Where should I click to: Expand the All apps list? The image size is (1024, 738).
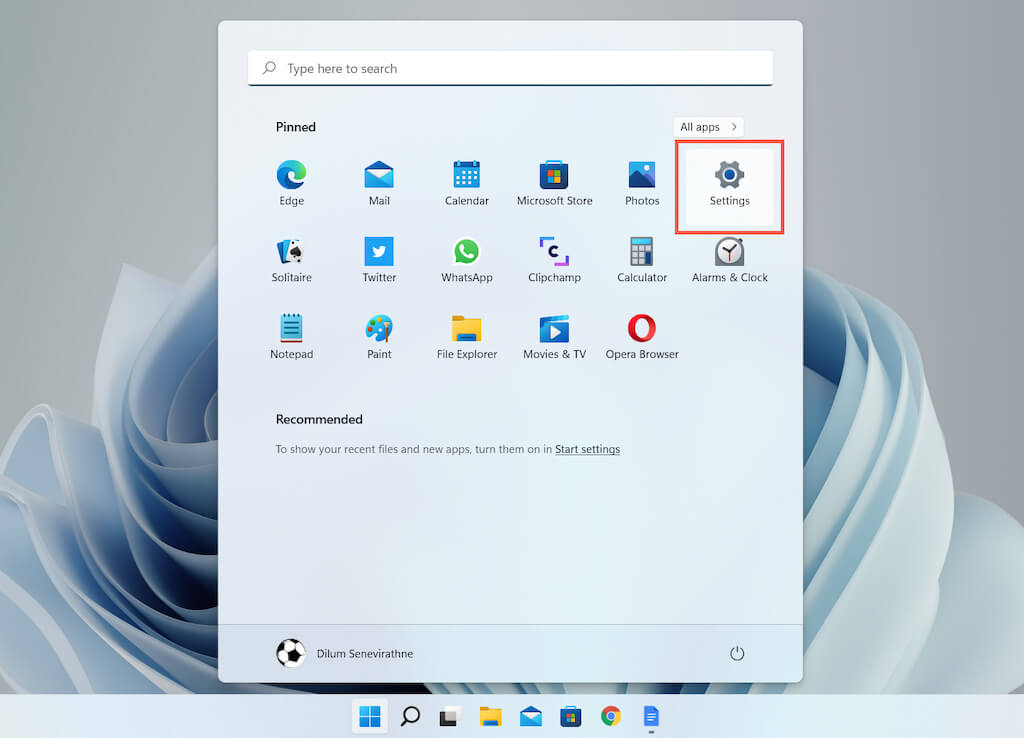709,127
